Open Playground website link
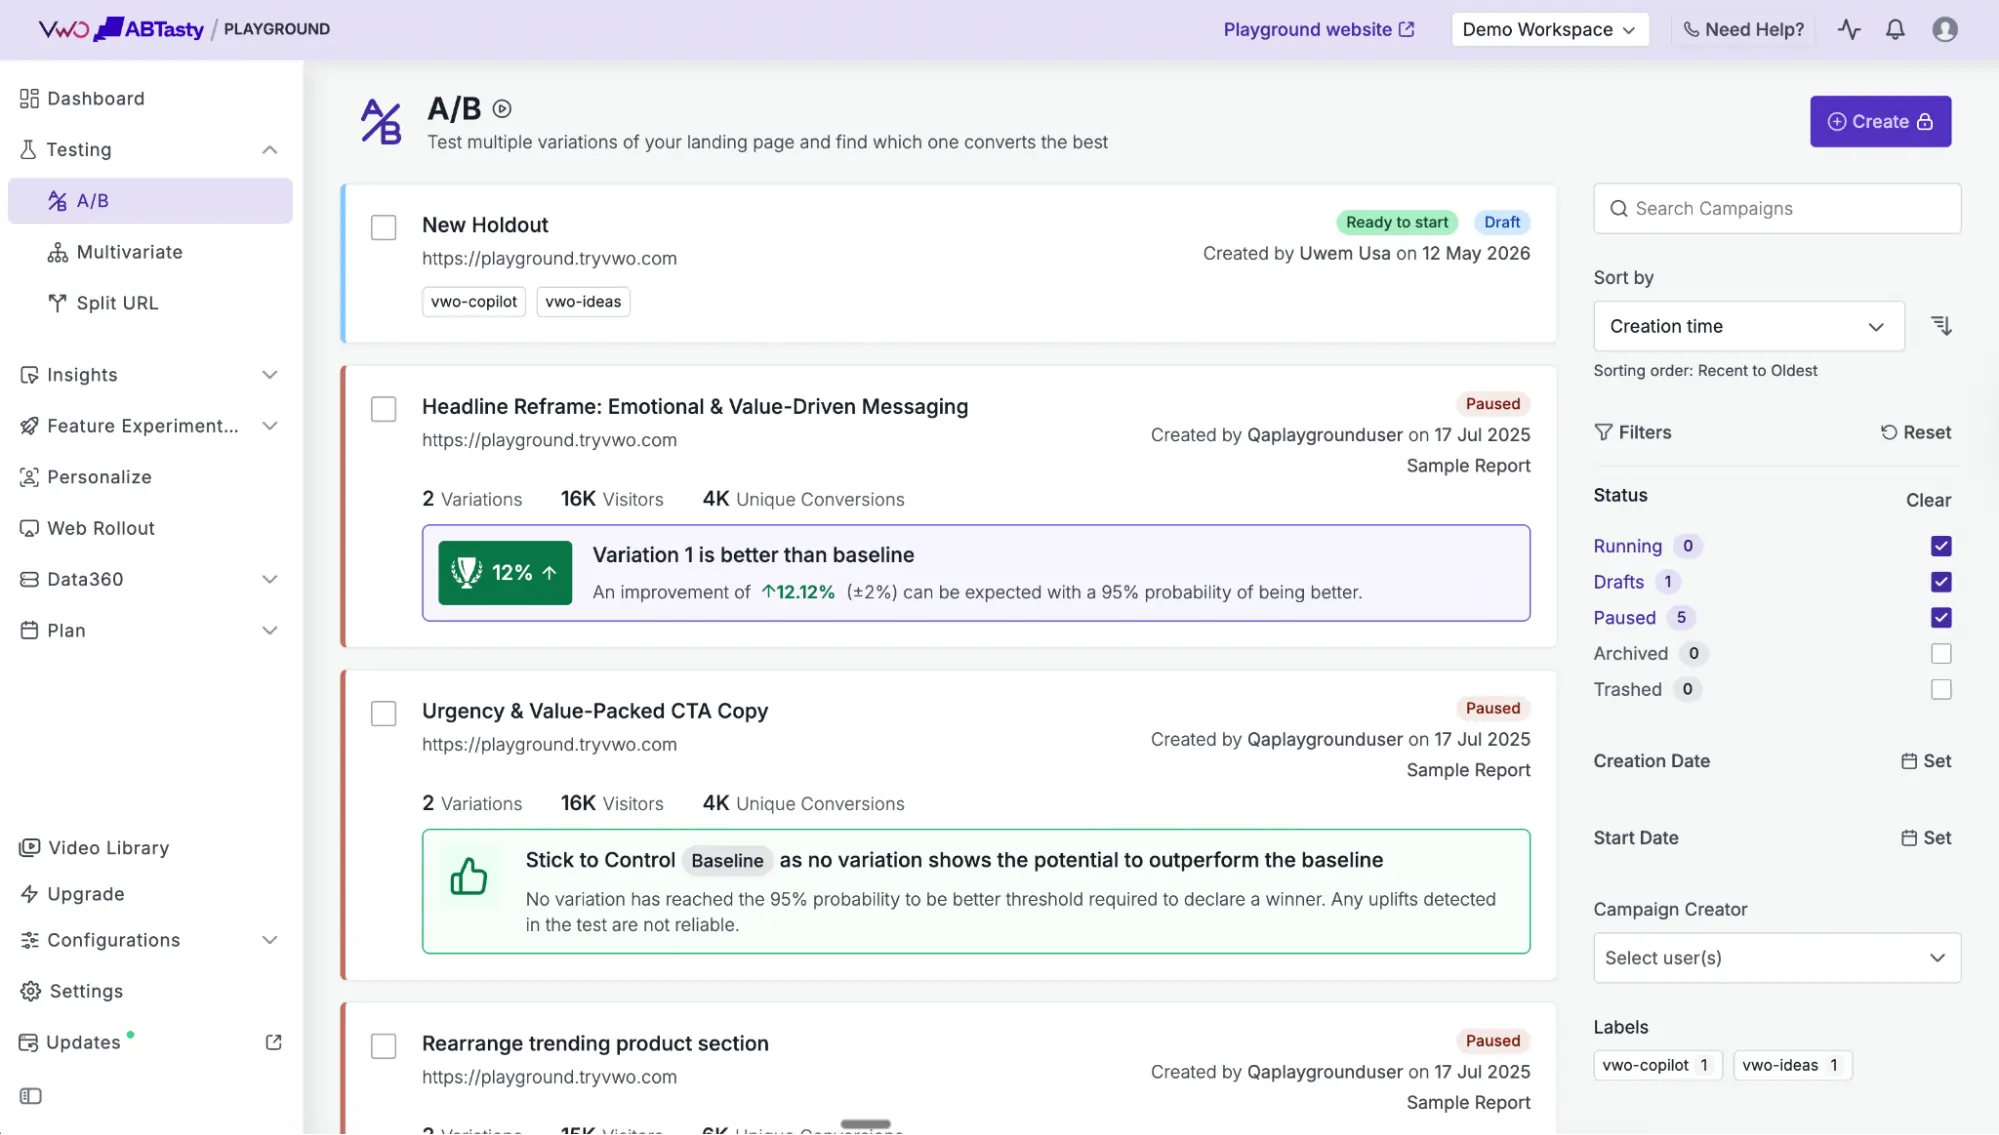Image resolution: width=1999 pixels, height=1135 pixels. (x=1319, y=29)
